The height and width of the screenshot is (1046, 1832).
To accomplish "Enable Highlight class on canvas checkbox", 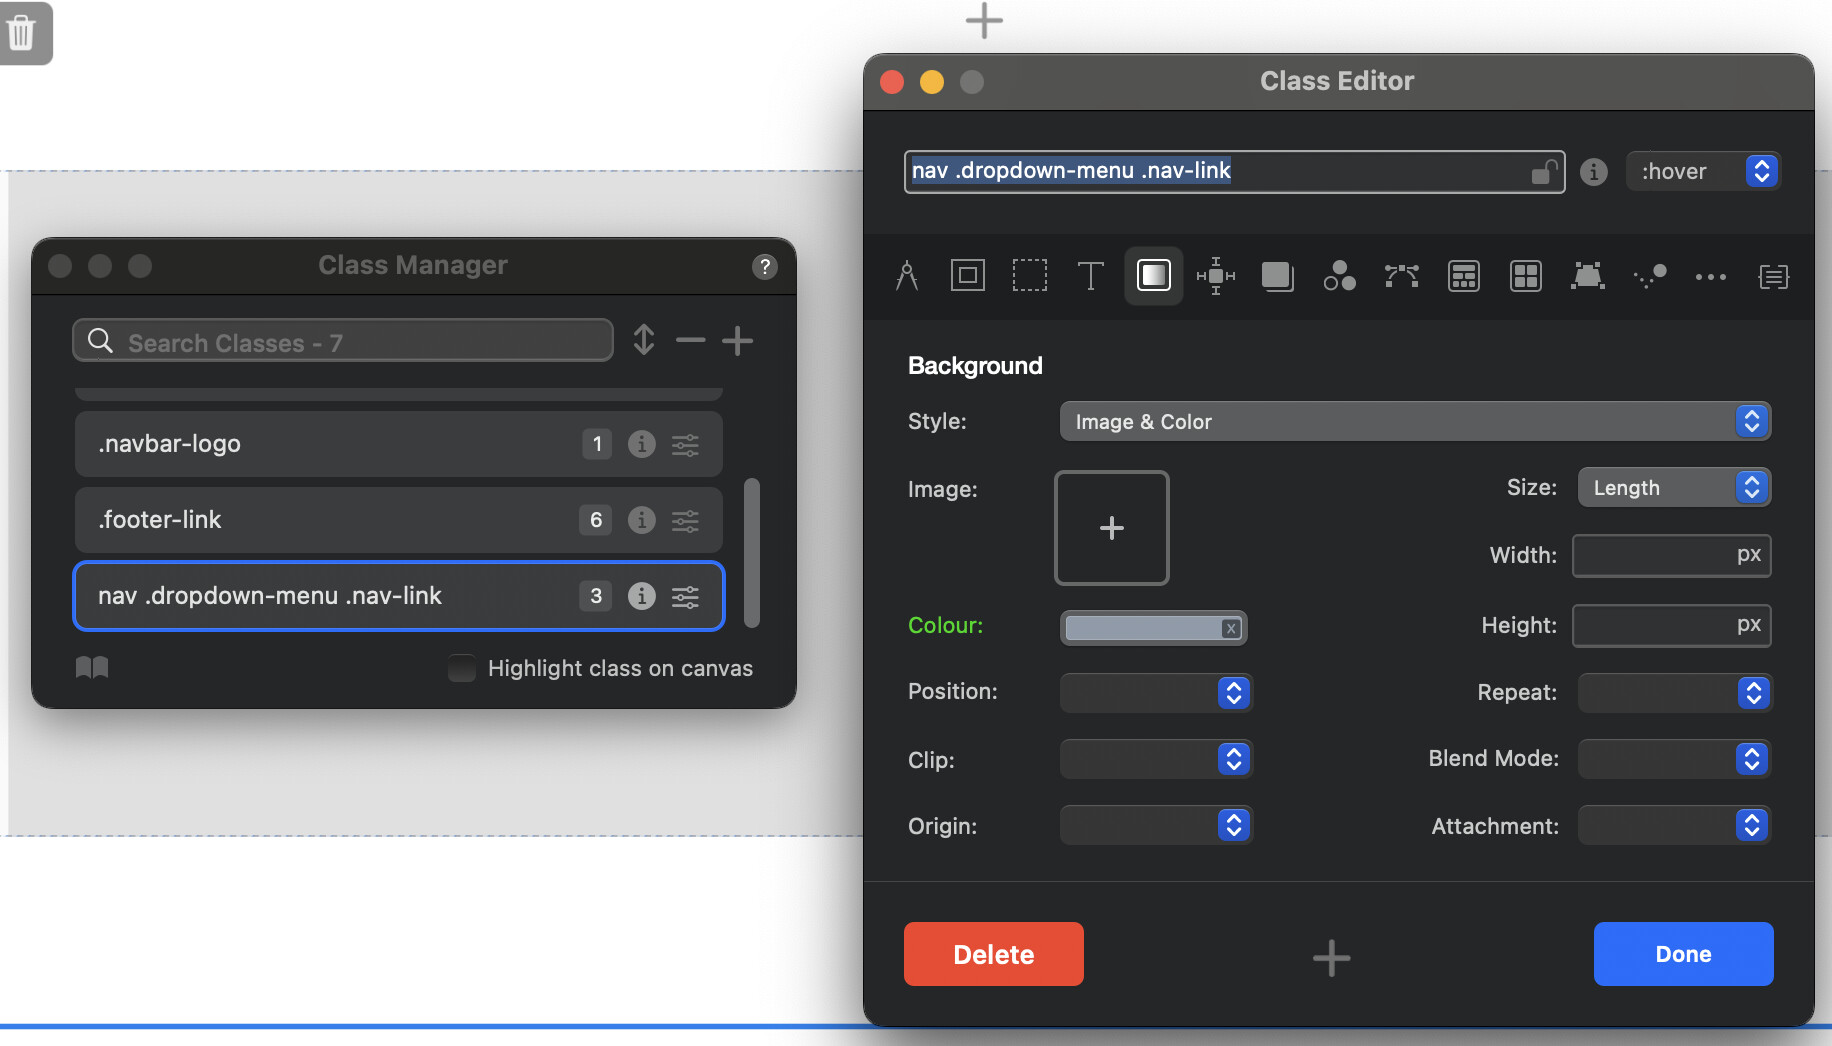I will (x=462, y=668).
